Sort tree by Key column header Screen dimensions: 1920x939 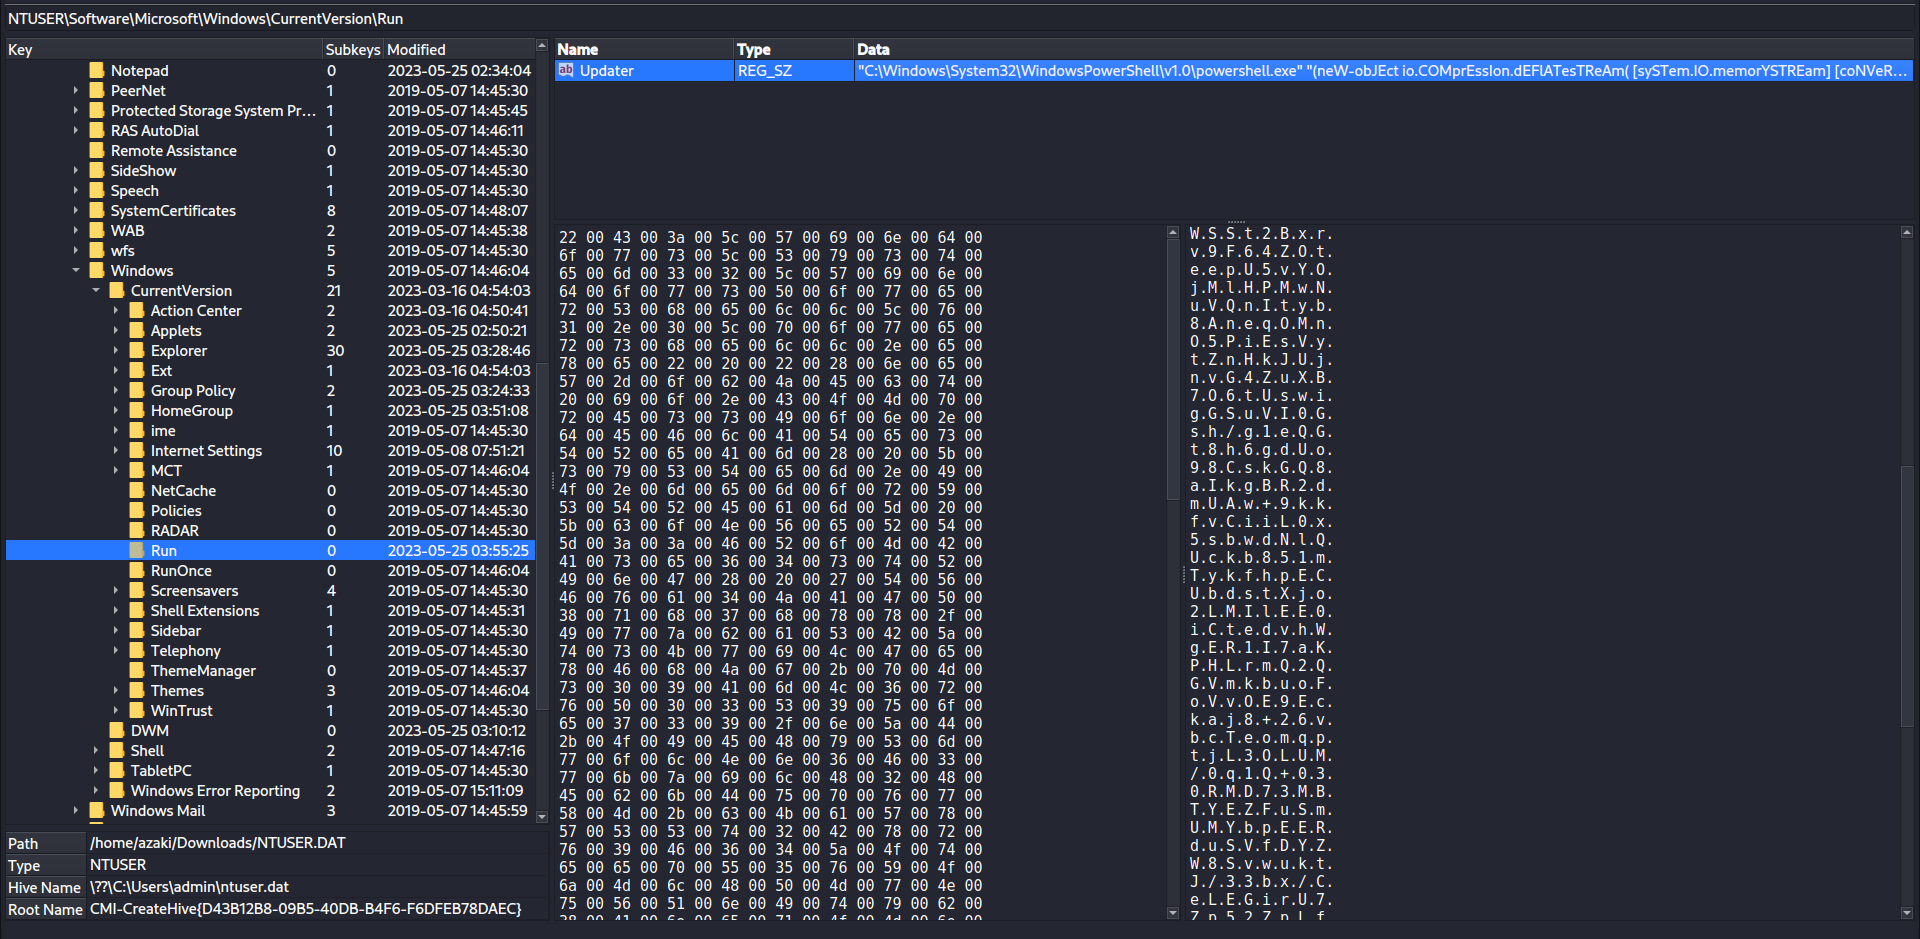163,49
